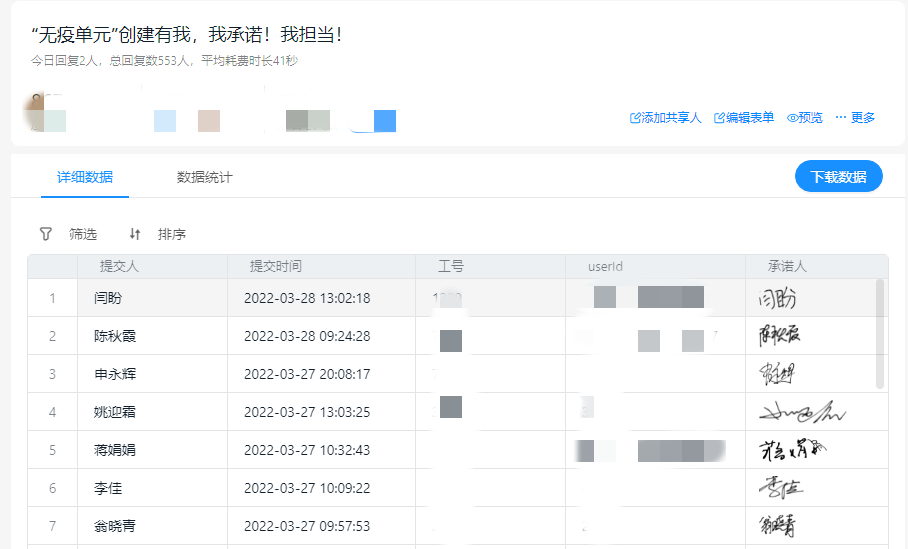Screen dimensions: 908x549
Task: Open the 编辑表单 link
Action: (x=750, y=118)
